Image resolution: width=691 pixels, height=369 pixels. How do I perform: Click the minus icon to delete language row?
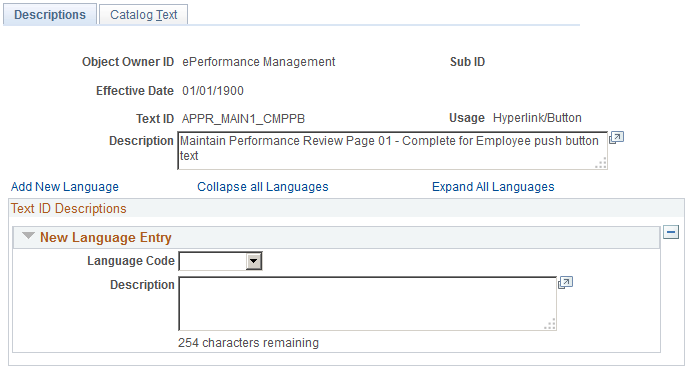click(x=671, y=232)
